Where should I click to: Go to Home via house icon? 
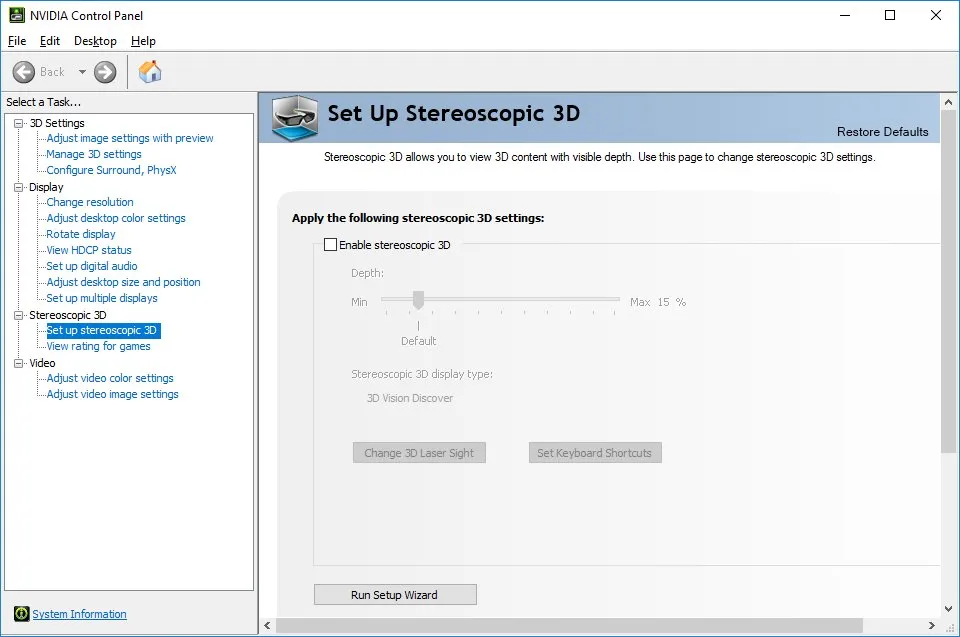[x=150, y=72]
